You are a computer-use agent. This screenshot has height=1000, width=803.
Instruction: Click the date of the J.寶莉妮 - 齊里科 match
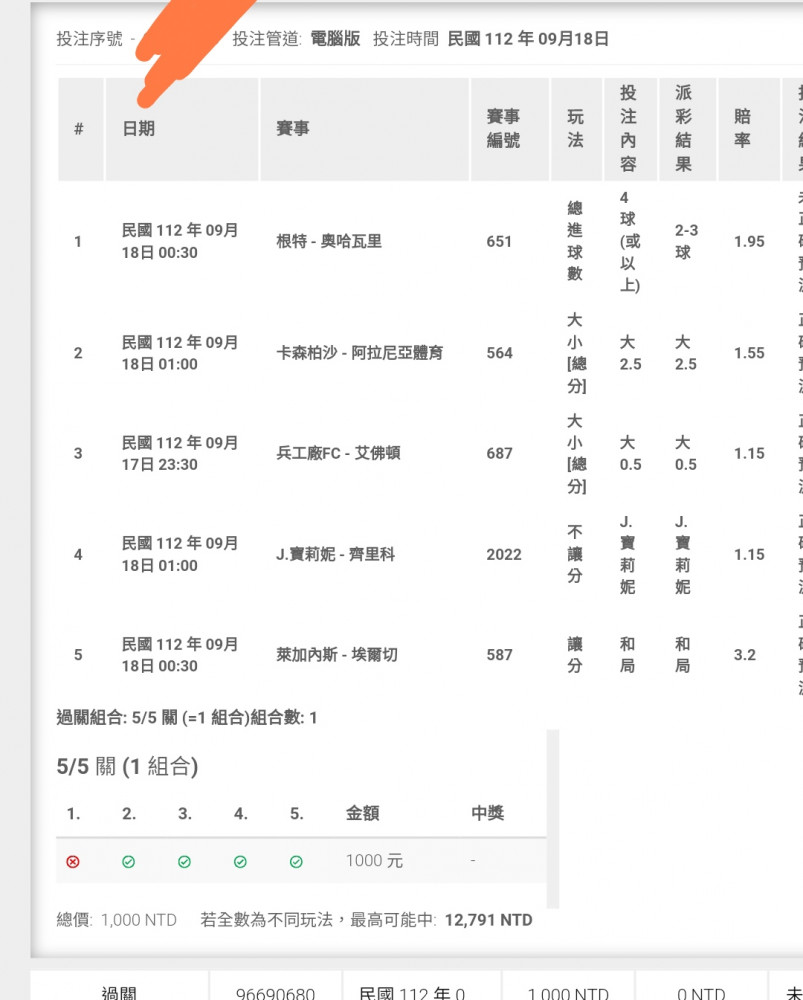pos(180,554)
